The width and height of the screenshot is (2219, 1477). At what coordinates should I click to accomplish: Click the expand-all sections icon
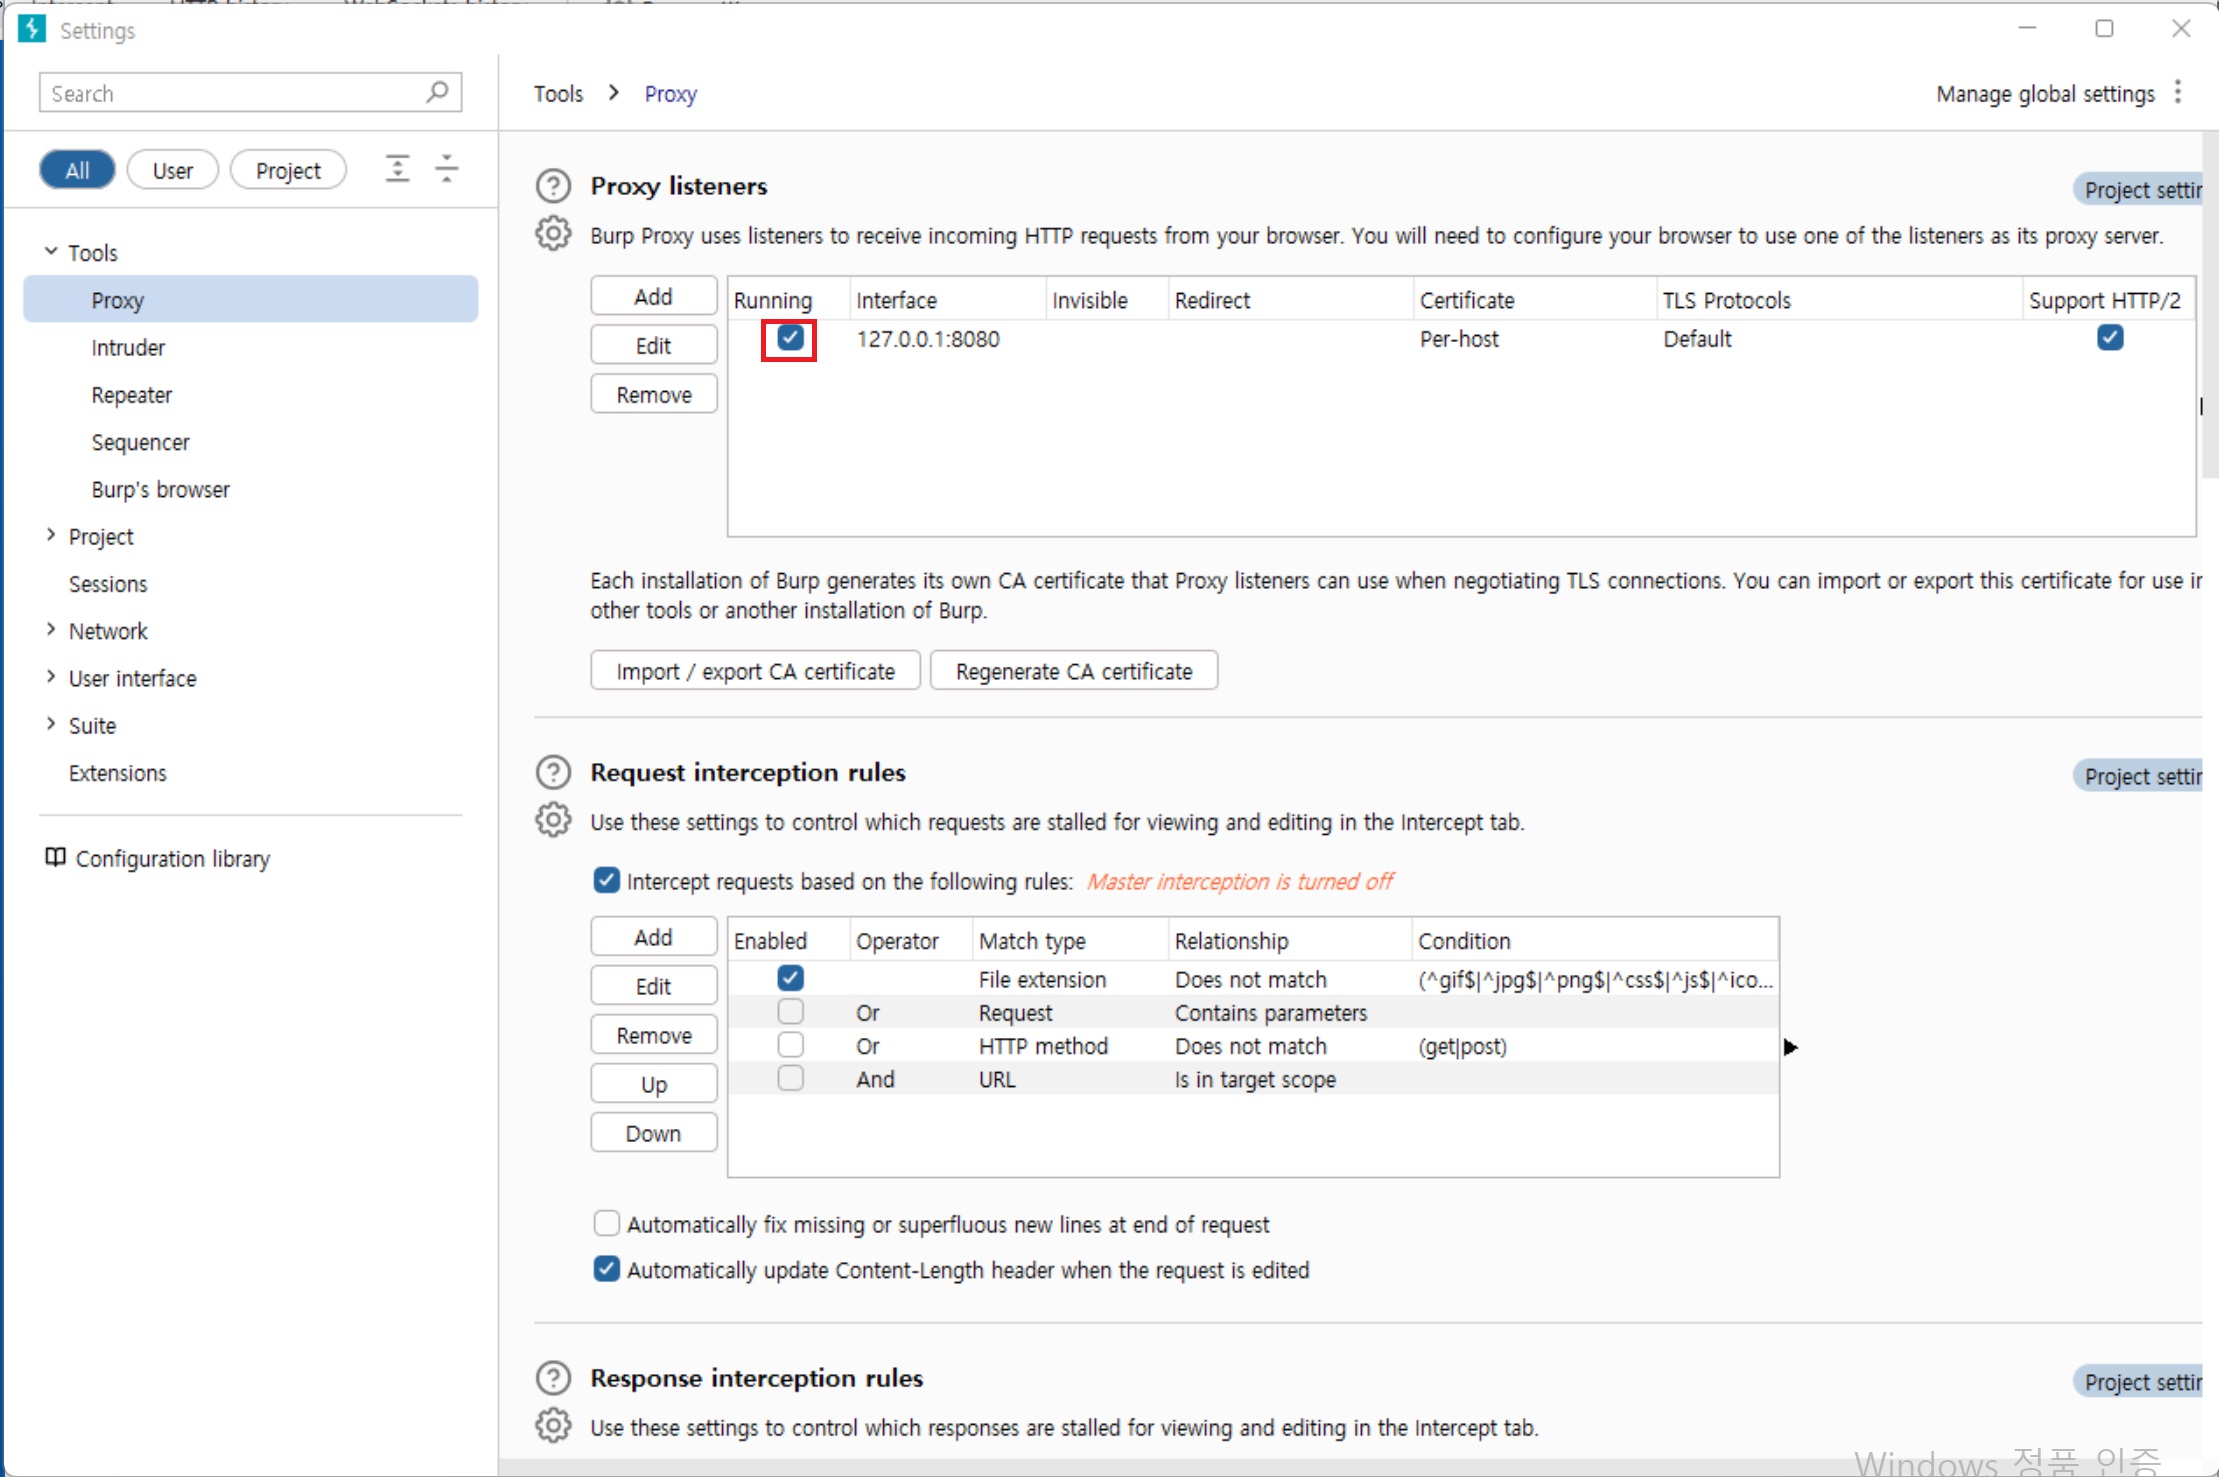pyautogui.click(x=398, y=169)
